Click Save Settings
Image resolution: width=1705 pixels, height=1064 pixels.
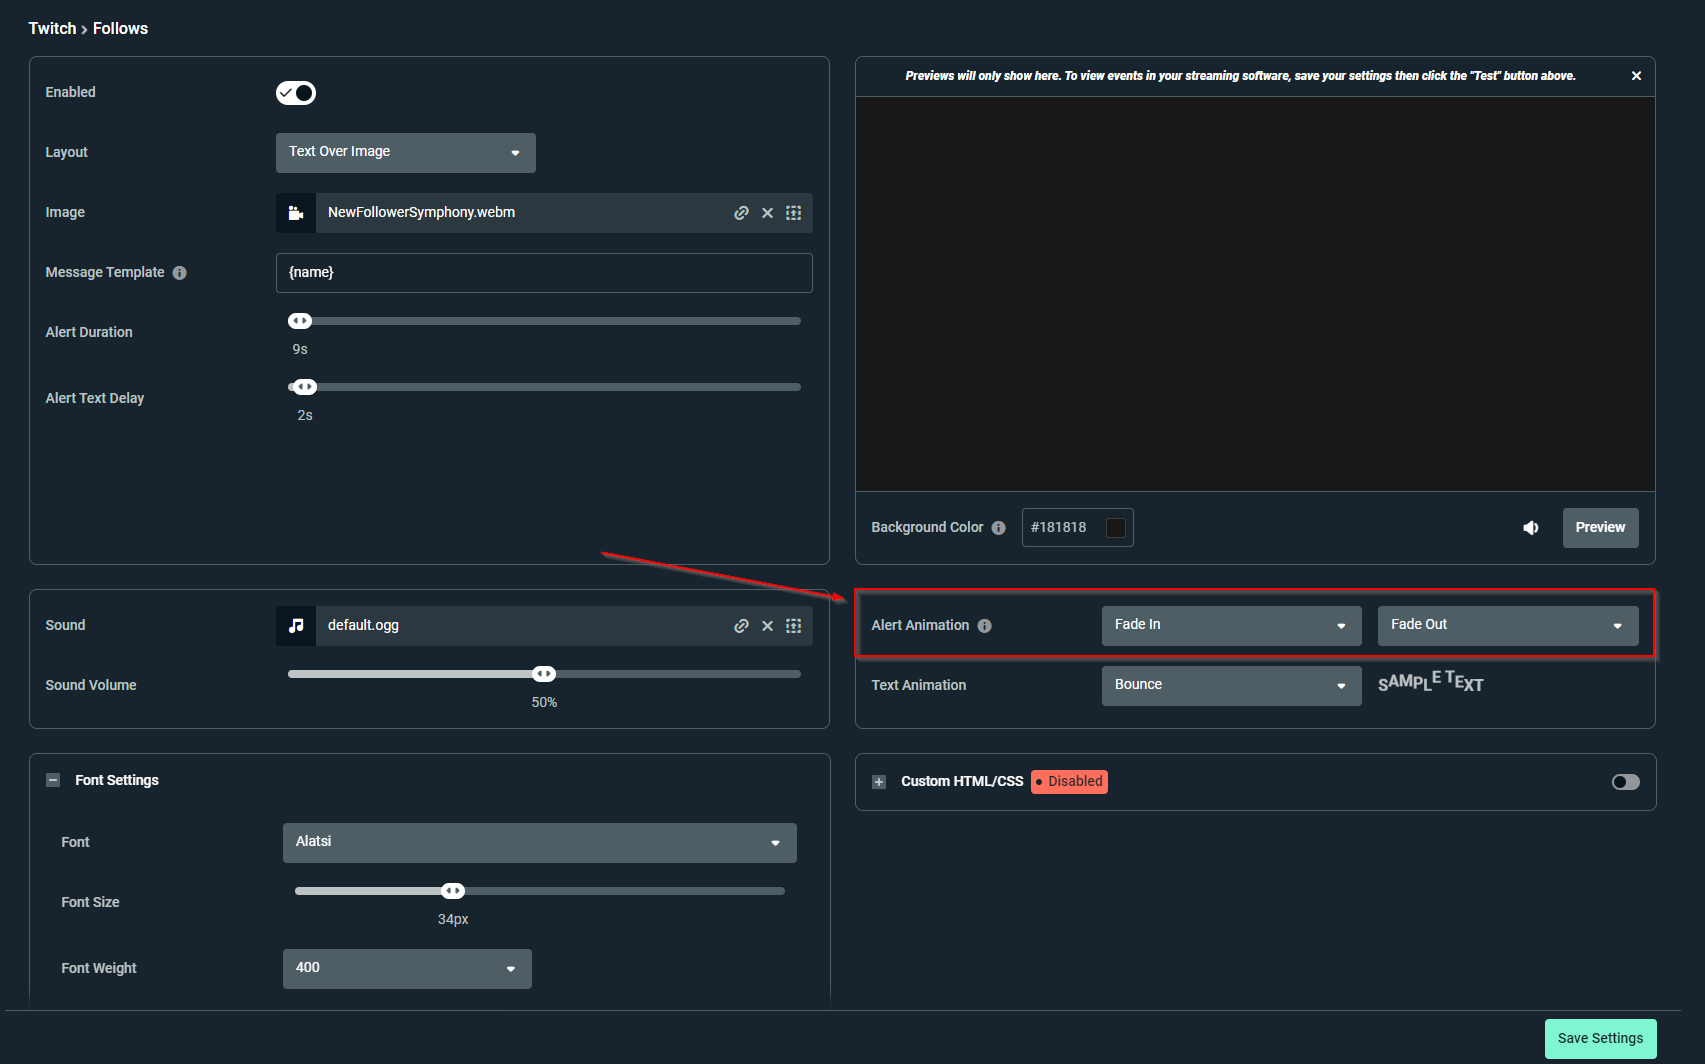tap(1600, 1038)
